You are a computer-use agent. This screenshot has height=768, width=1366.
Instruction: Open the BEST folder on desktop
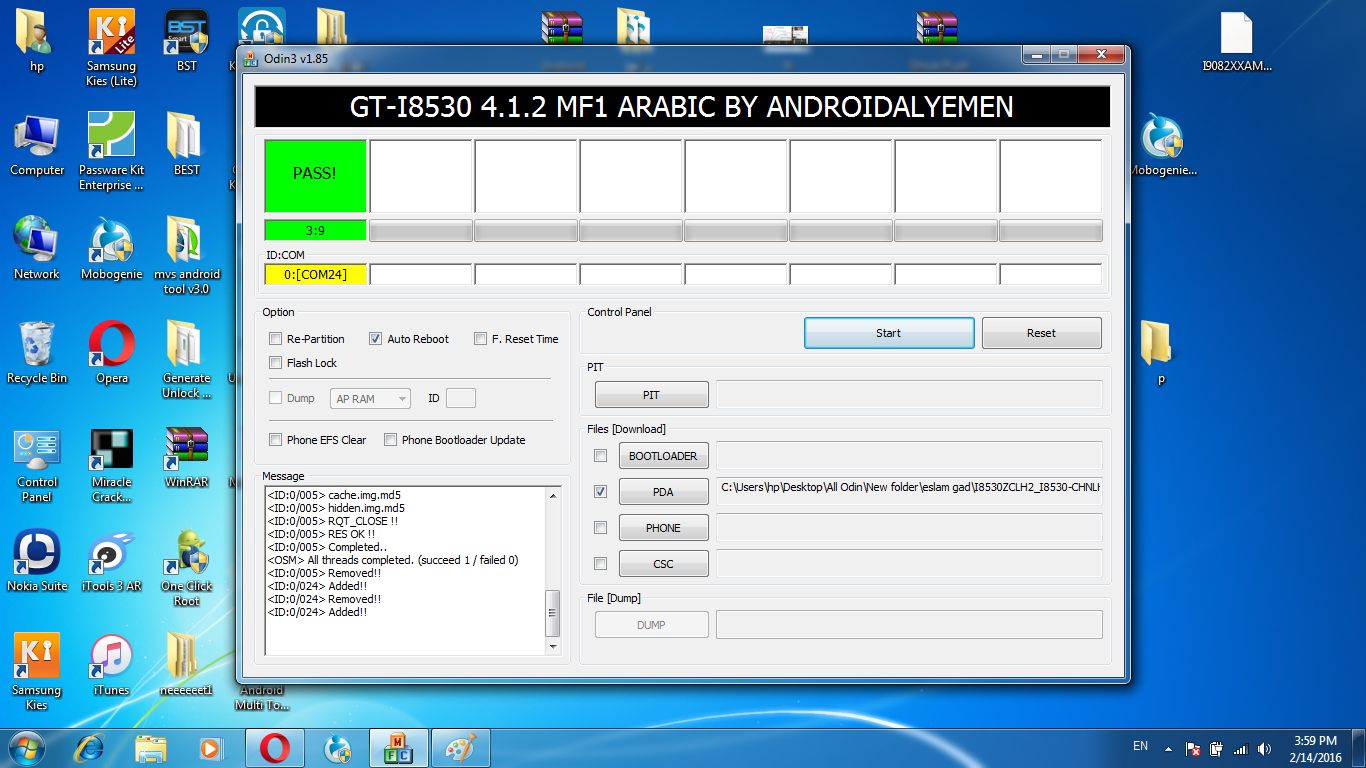(x=186, y=145)
